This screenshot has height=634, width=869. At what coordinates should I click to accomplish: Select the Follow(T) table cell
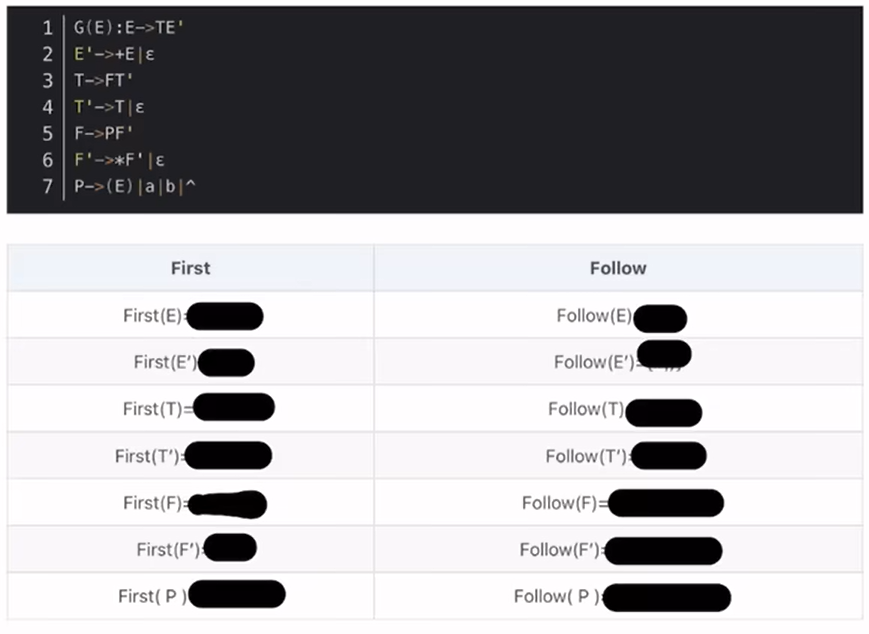[618, 409]
